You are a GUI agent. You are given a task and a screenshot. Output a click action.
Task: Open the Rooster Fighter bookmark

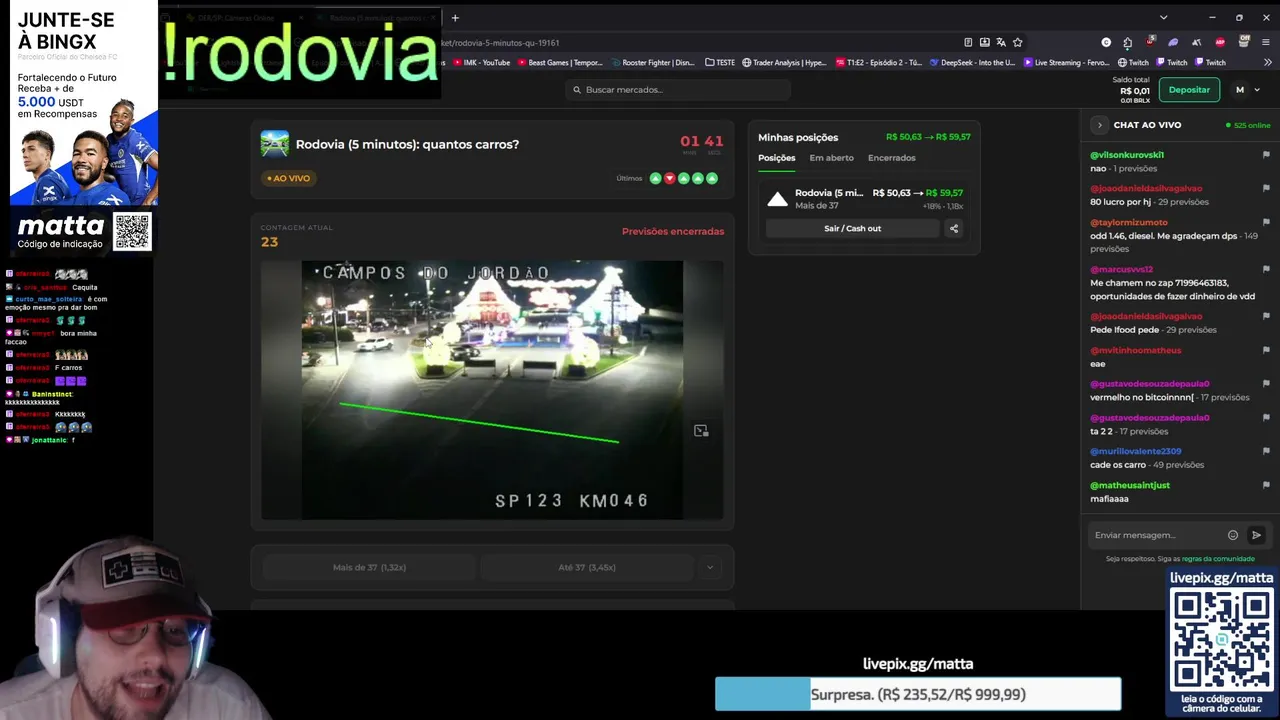(653, 62)
